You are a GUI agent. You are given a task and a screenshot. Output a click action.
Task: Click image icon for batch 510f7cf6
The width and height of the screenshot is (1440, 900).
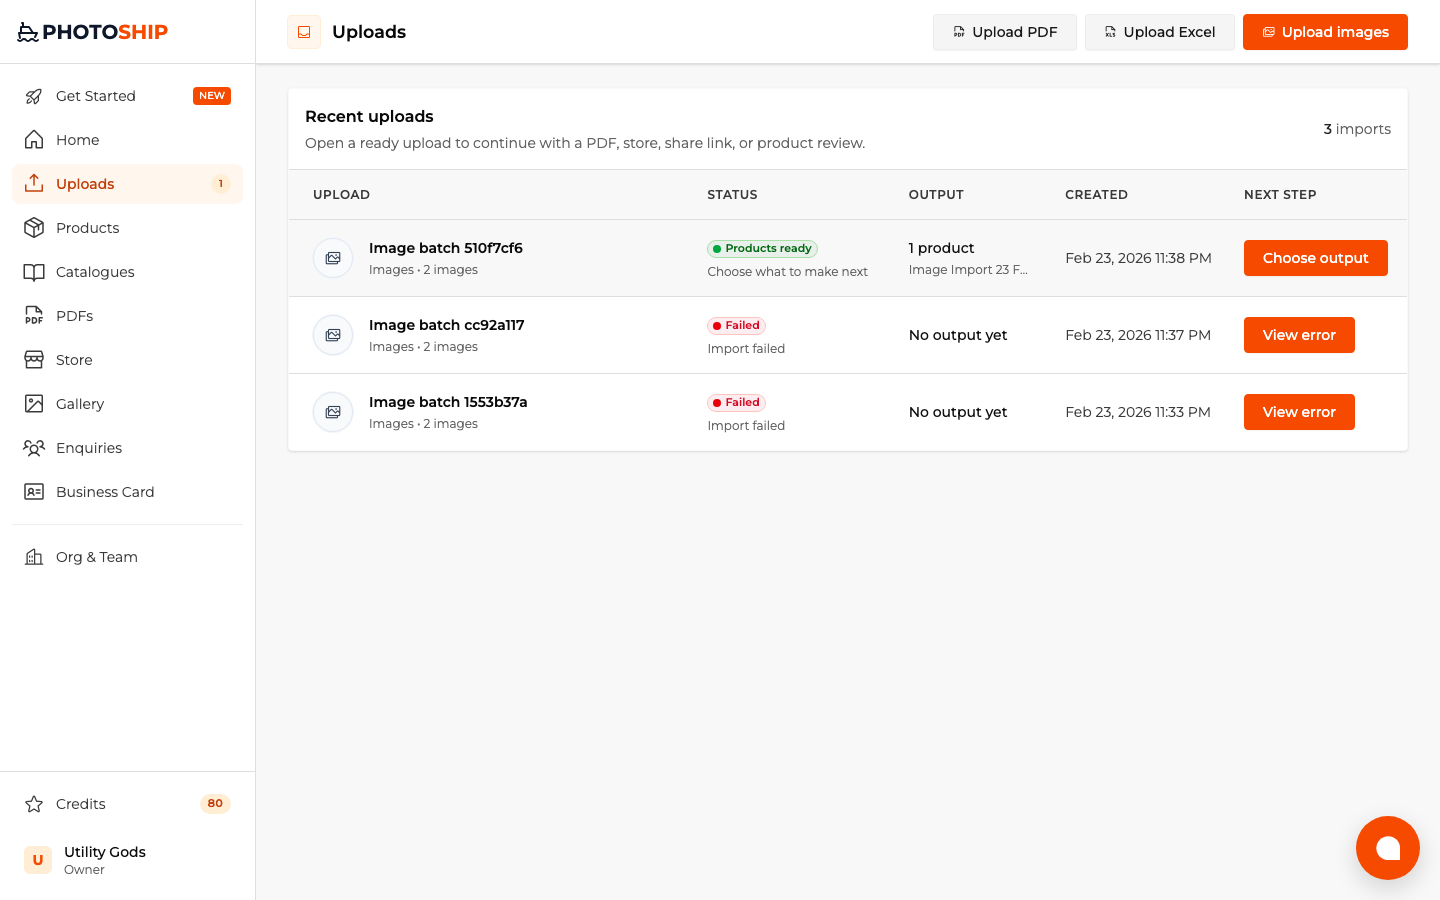pos(333,258)
